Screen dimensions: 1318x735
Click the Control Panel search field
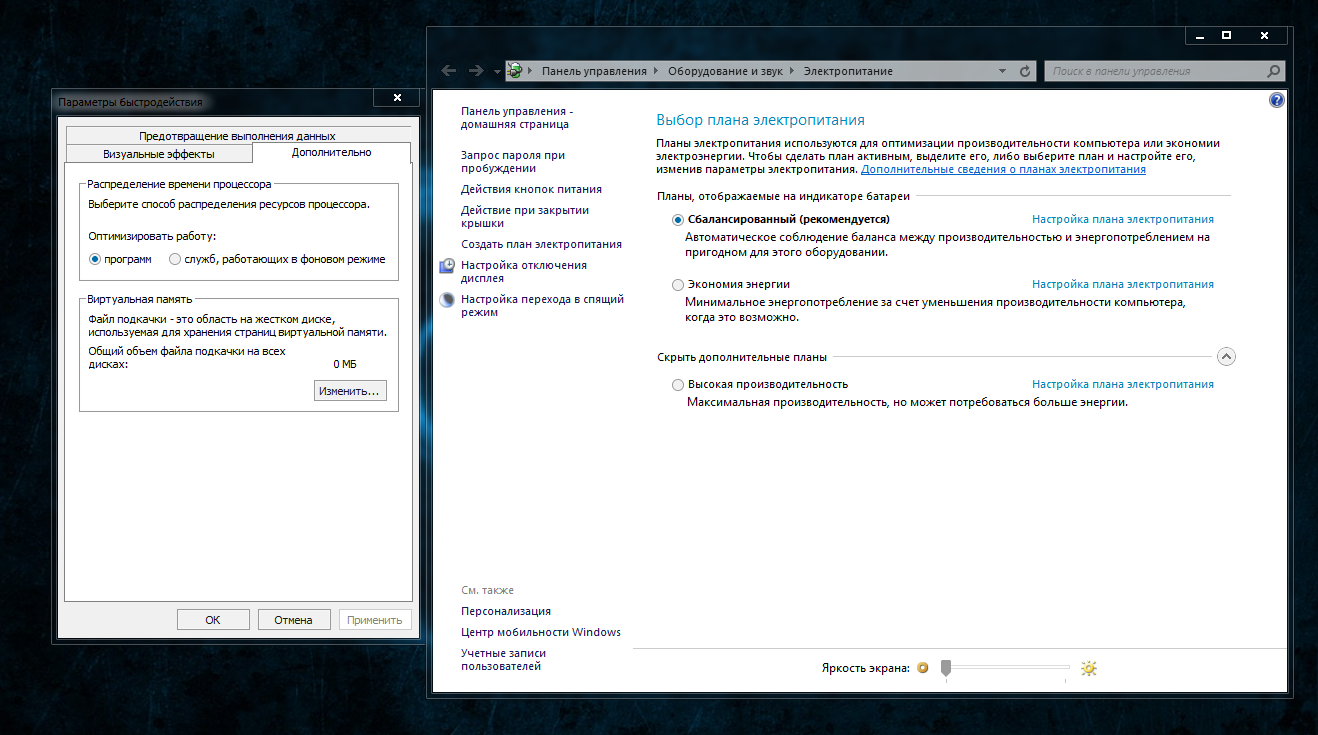pyautogui.click(x=1155, y=71)
